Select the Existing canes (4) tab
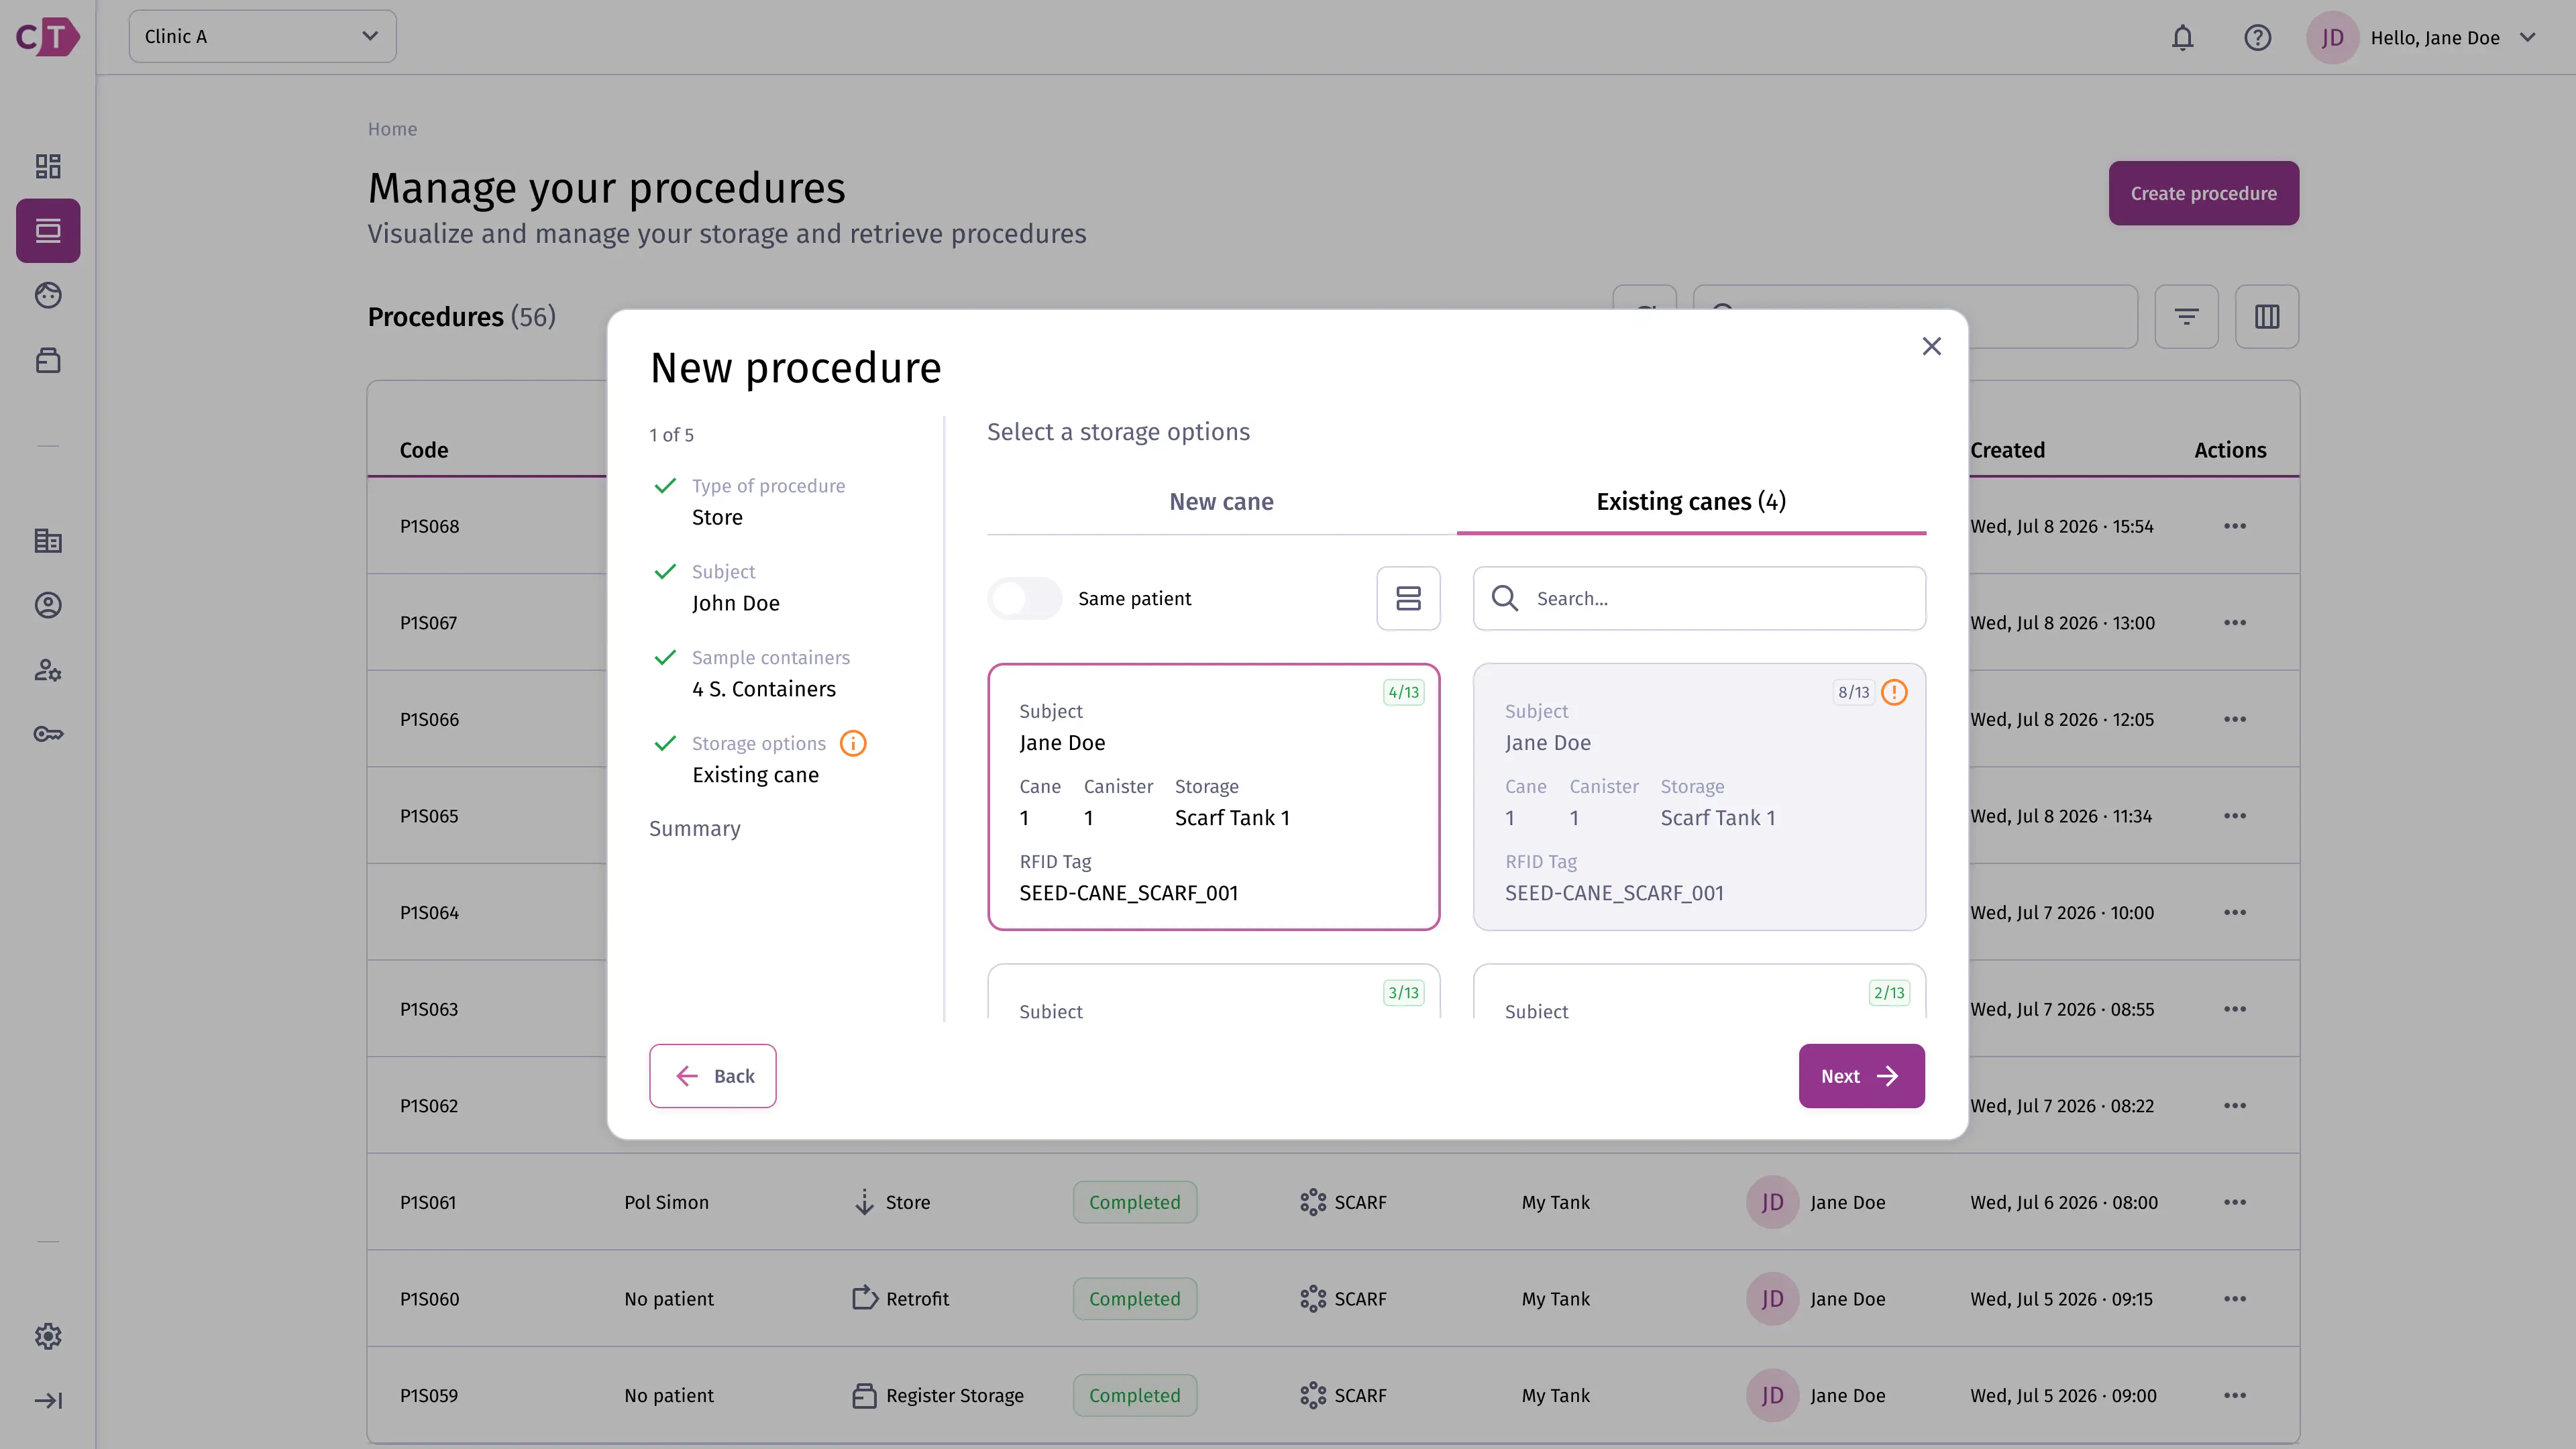The width and height of the screenshot is (2576, 1449). coord(1691,502)
